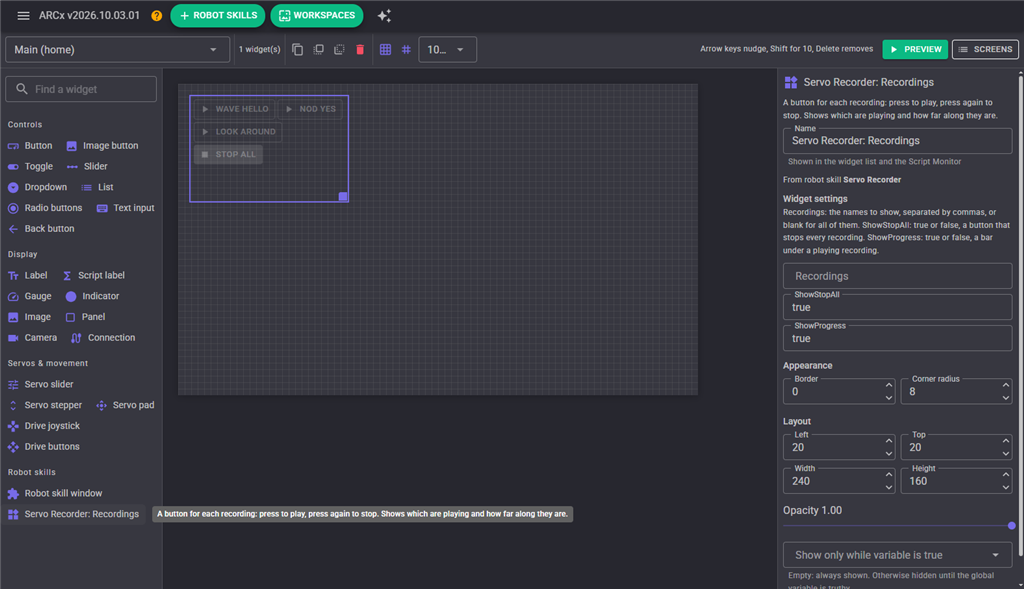Click STOP ALL button on canvas

tap(229, 155)
